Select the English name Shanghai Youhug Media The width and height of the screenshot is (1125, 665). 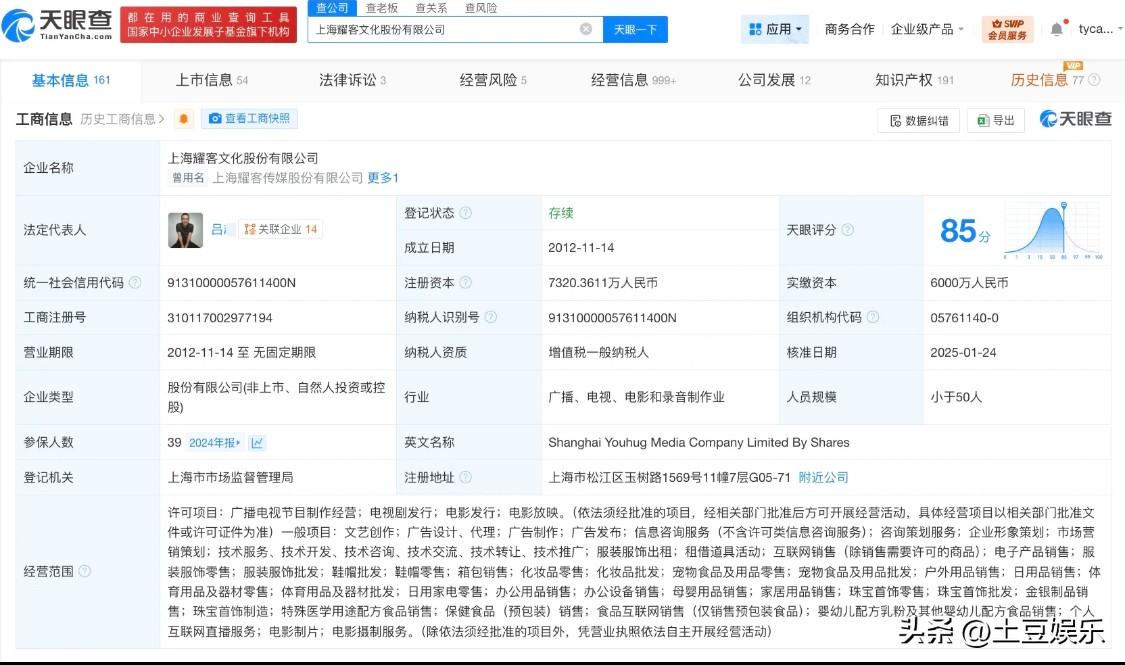pyautogui.click(x=699, y=443)
